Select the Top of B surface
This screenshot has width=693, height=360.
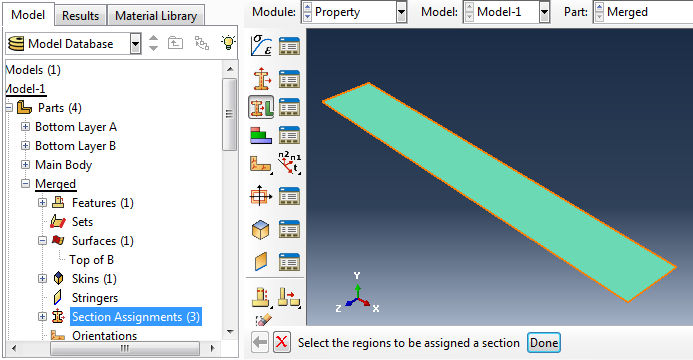point(91,260)
